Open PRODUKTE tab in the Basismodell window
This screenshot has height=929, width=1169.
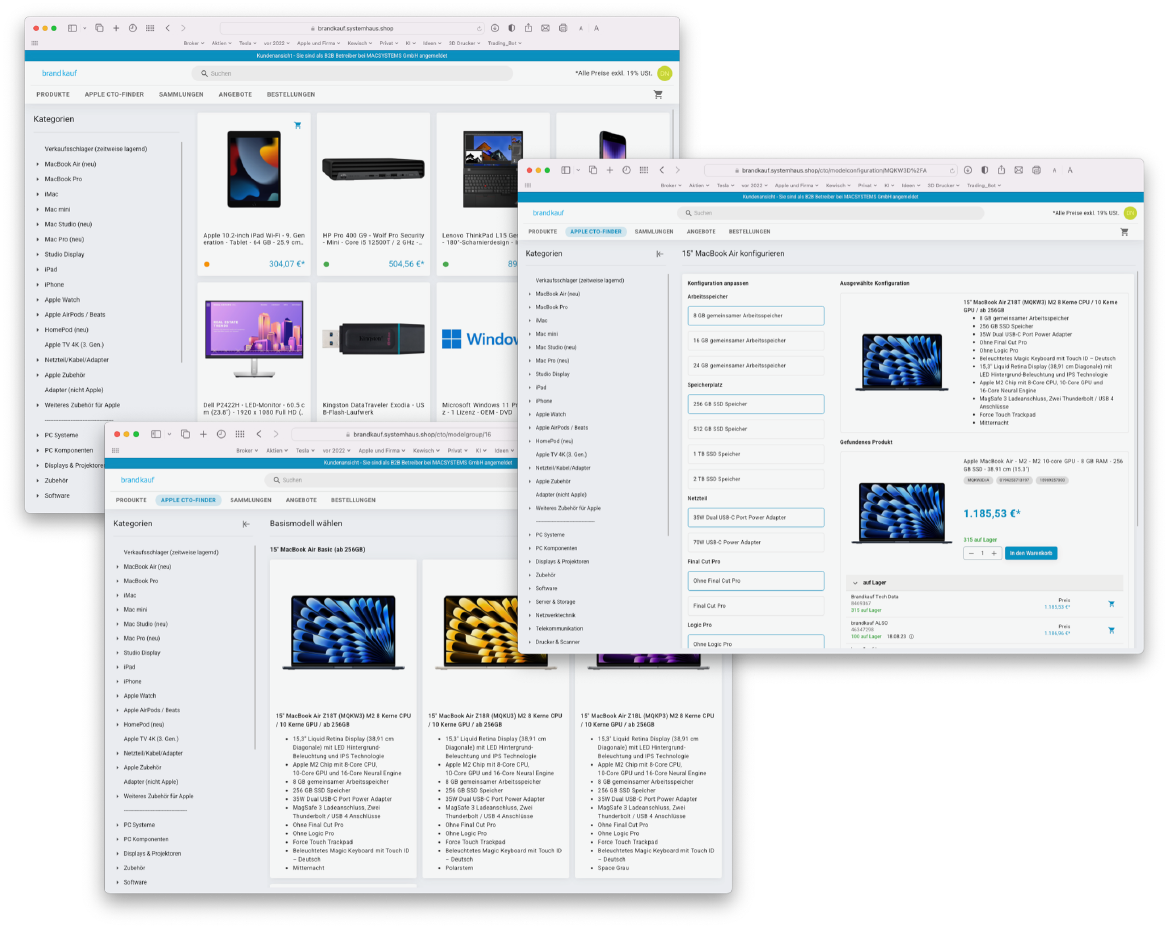pos(131,500)
